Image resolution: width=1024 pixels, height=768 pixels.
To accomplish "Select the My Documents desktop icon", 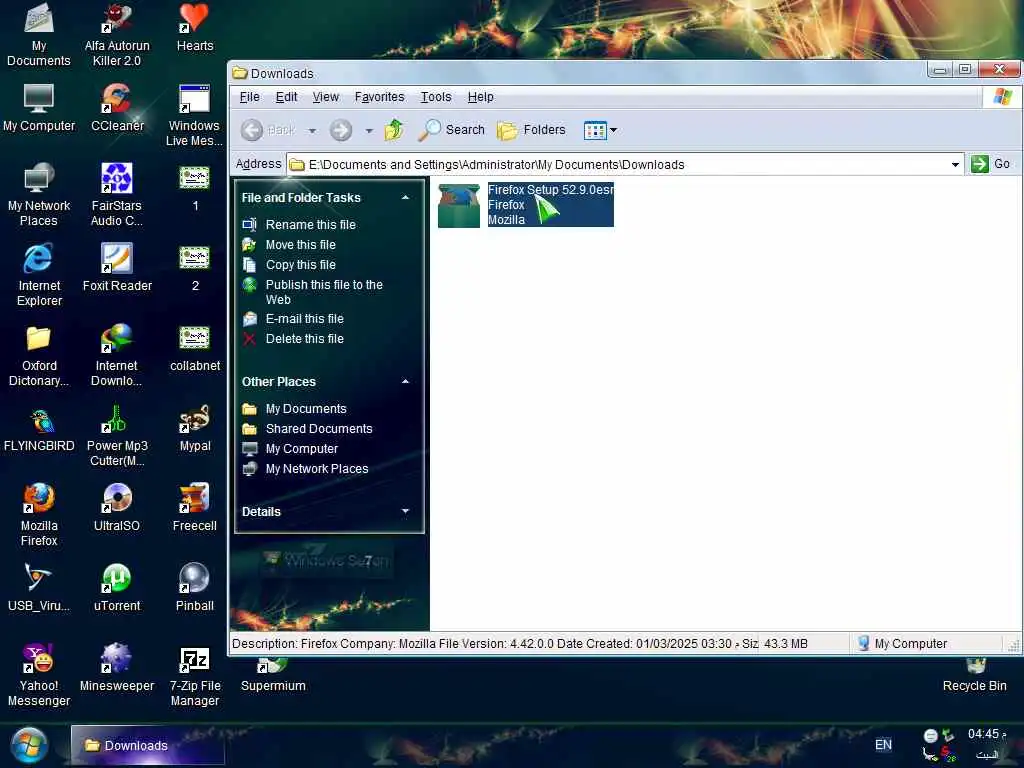I will click(39, 34).
